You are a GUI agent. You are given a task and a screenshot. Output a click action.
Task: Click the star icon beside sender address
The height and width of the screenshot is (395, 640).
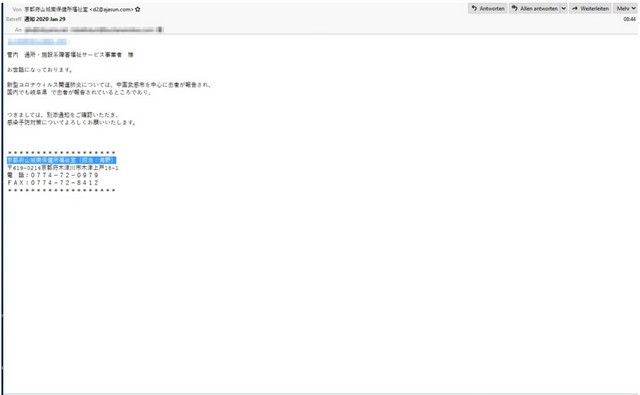tap(138, 9)
